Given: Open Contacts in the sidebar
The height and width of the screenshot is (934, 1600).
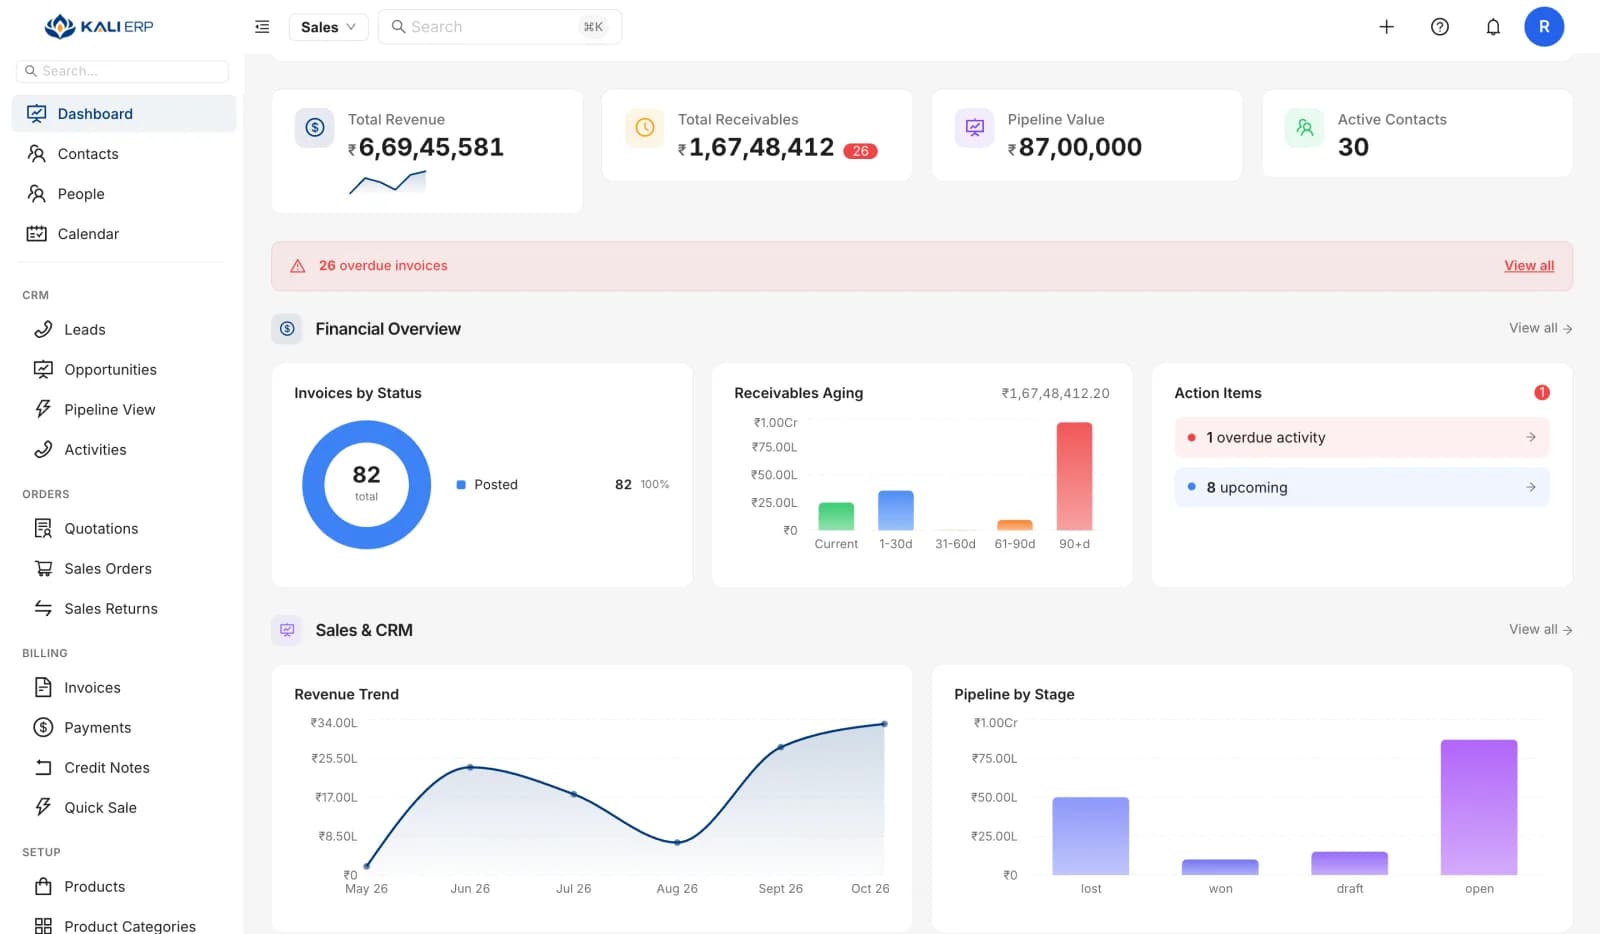Looking at the screenshot, I should point(124,154).
